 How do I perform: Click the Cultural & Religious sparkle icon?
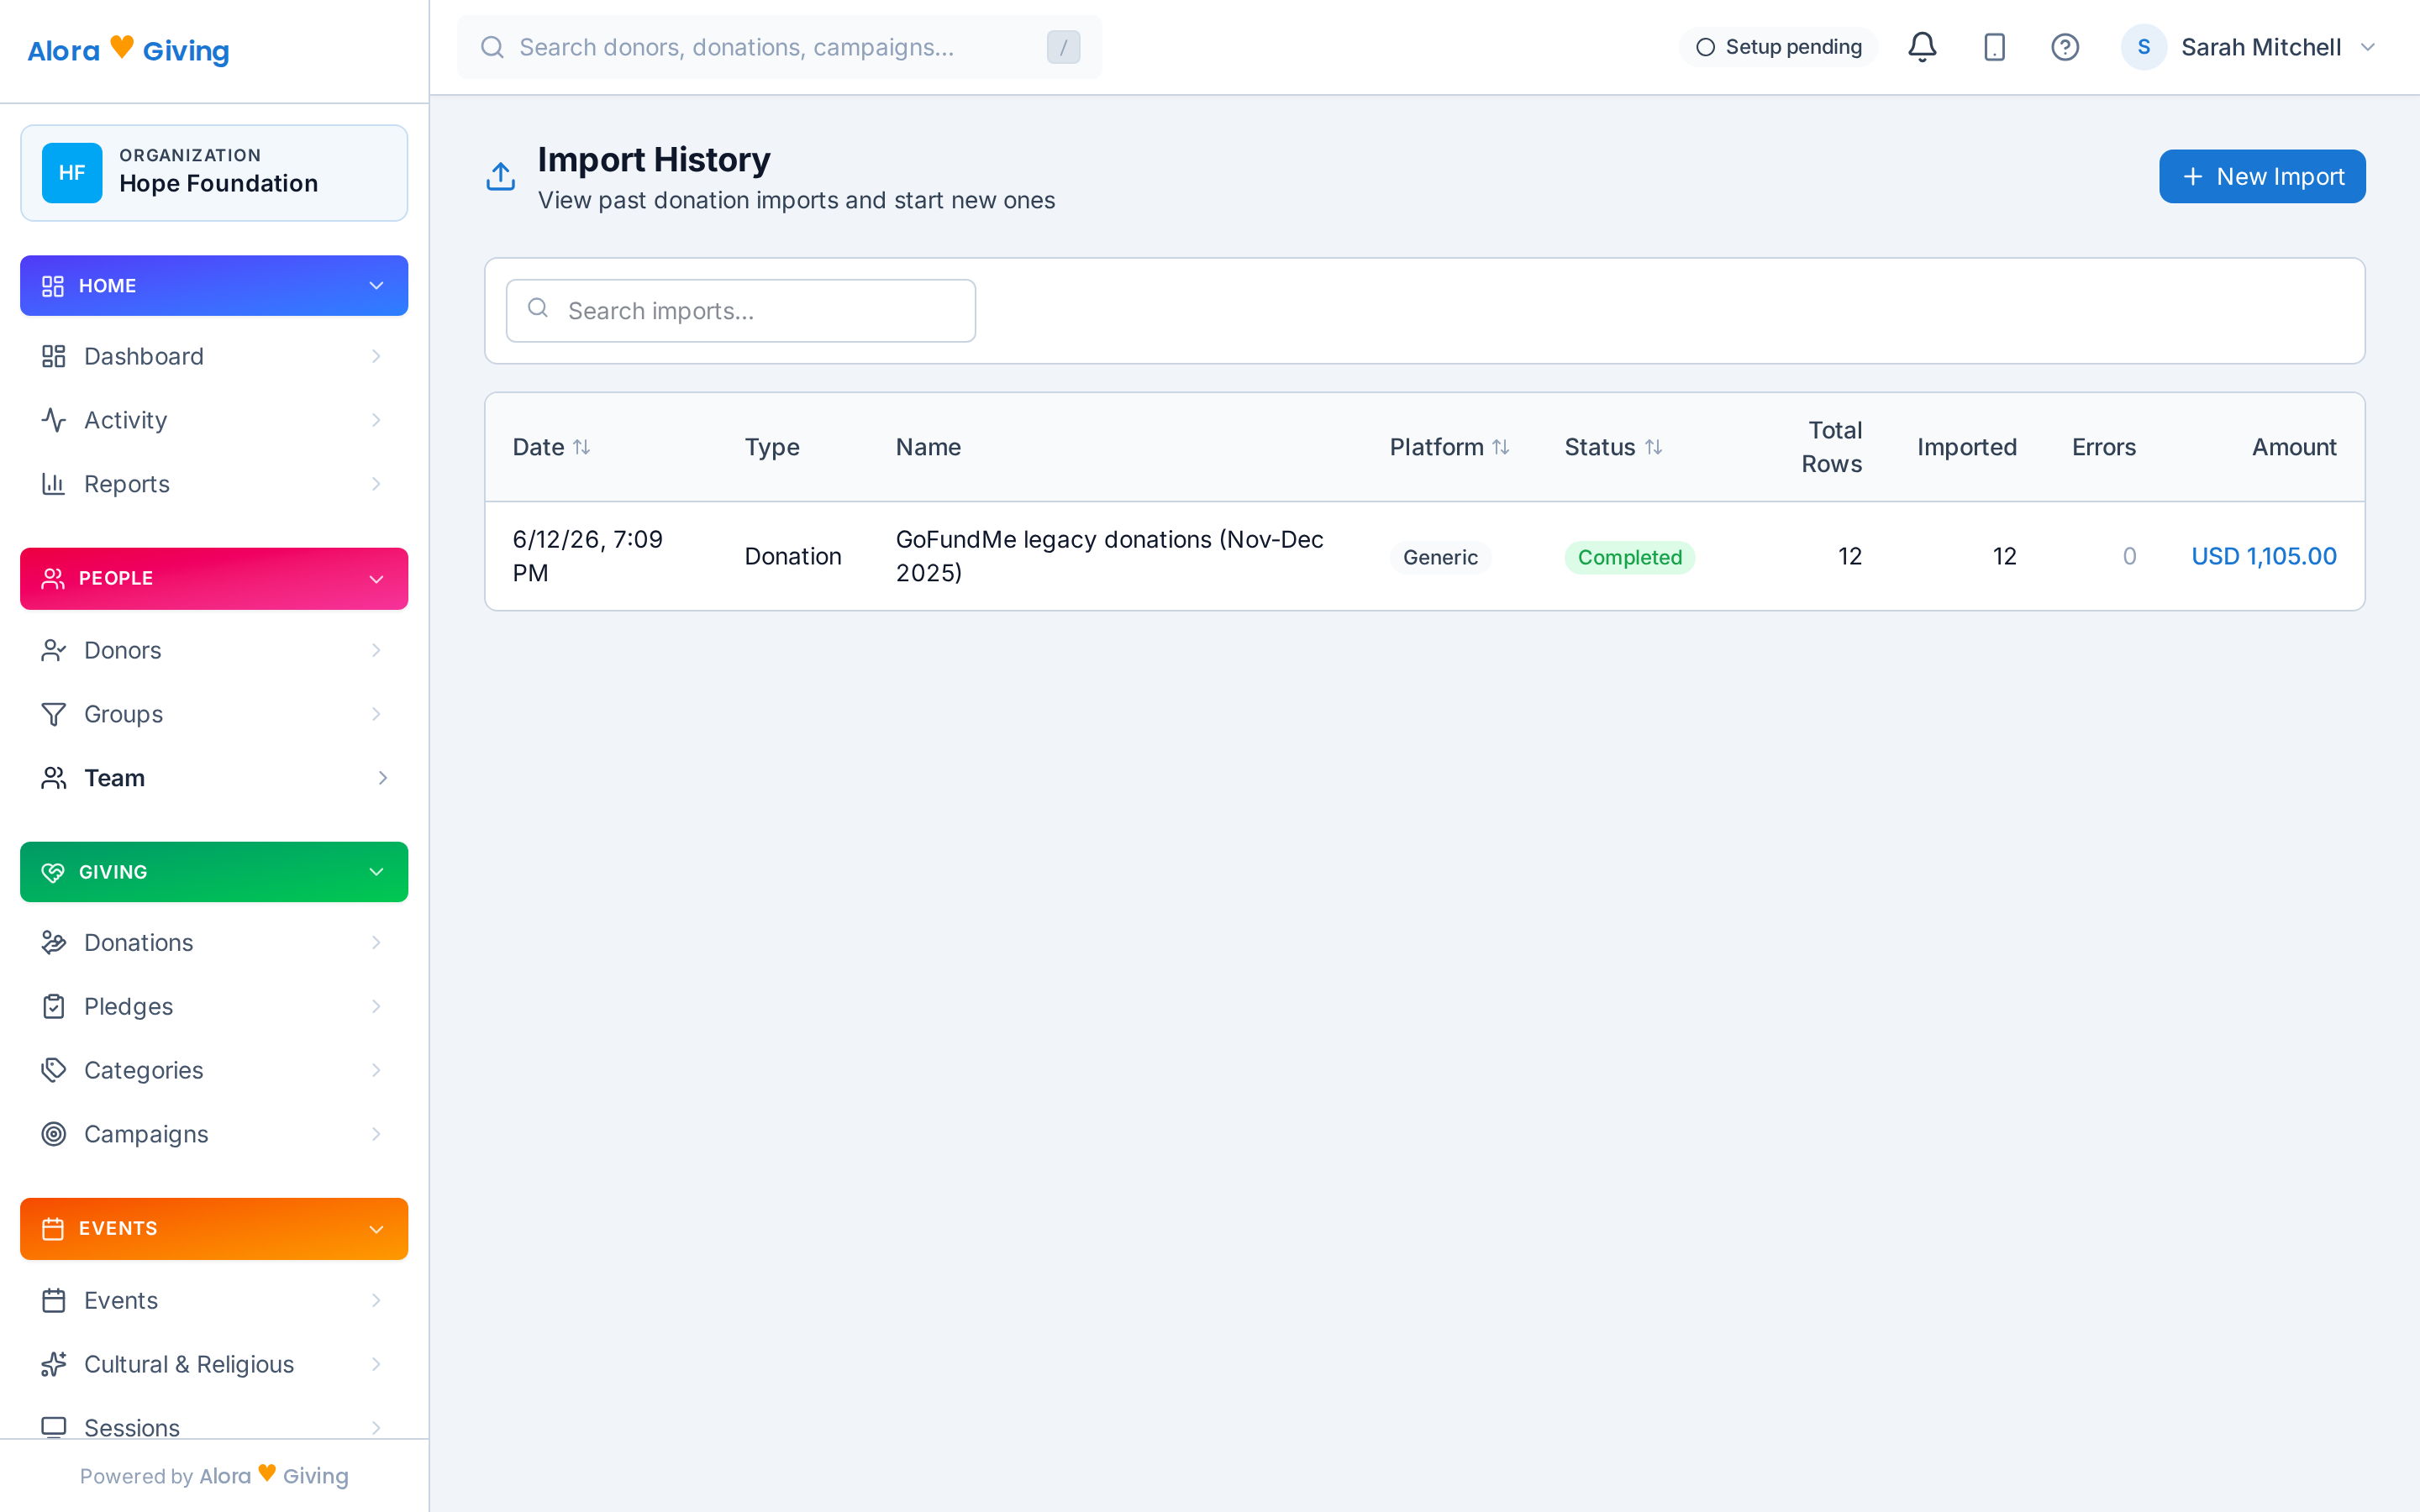pos(54,1364)
